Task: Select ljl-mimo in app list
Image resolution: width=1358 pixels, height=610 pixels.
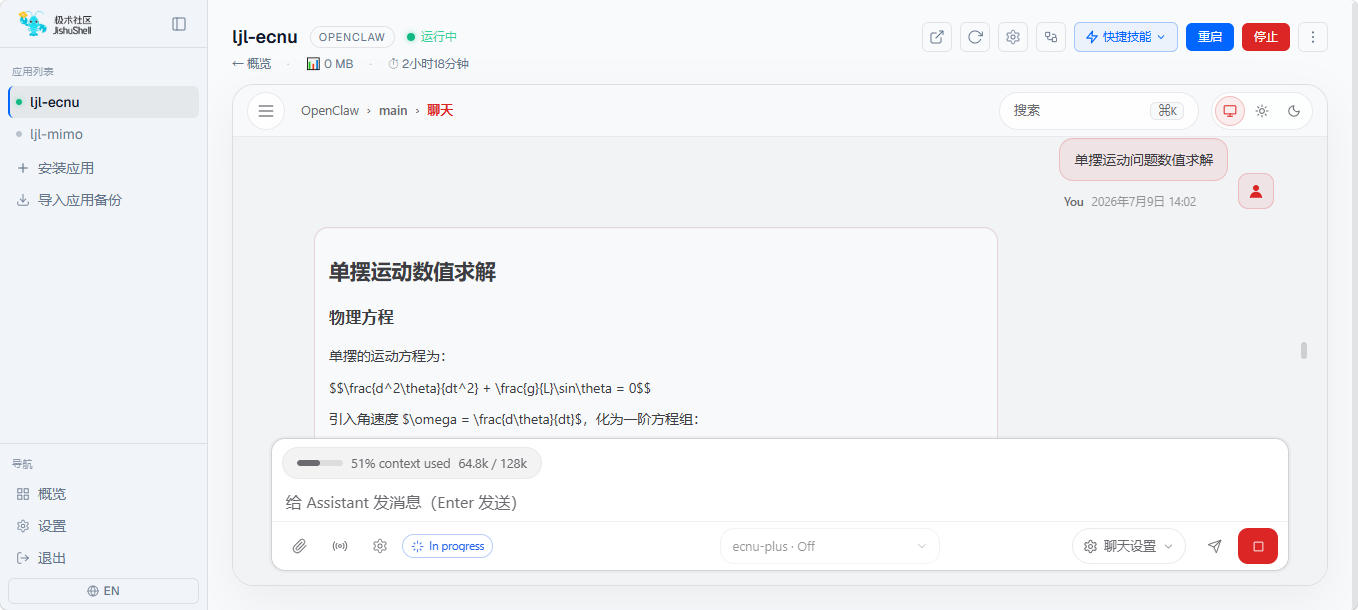Action: pos(104,134)
